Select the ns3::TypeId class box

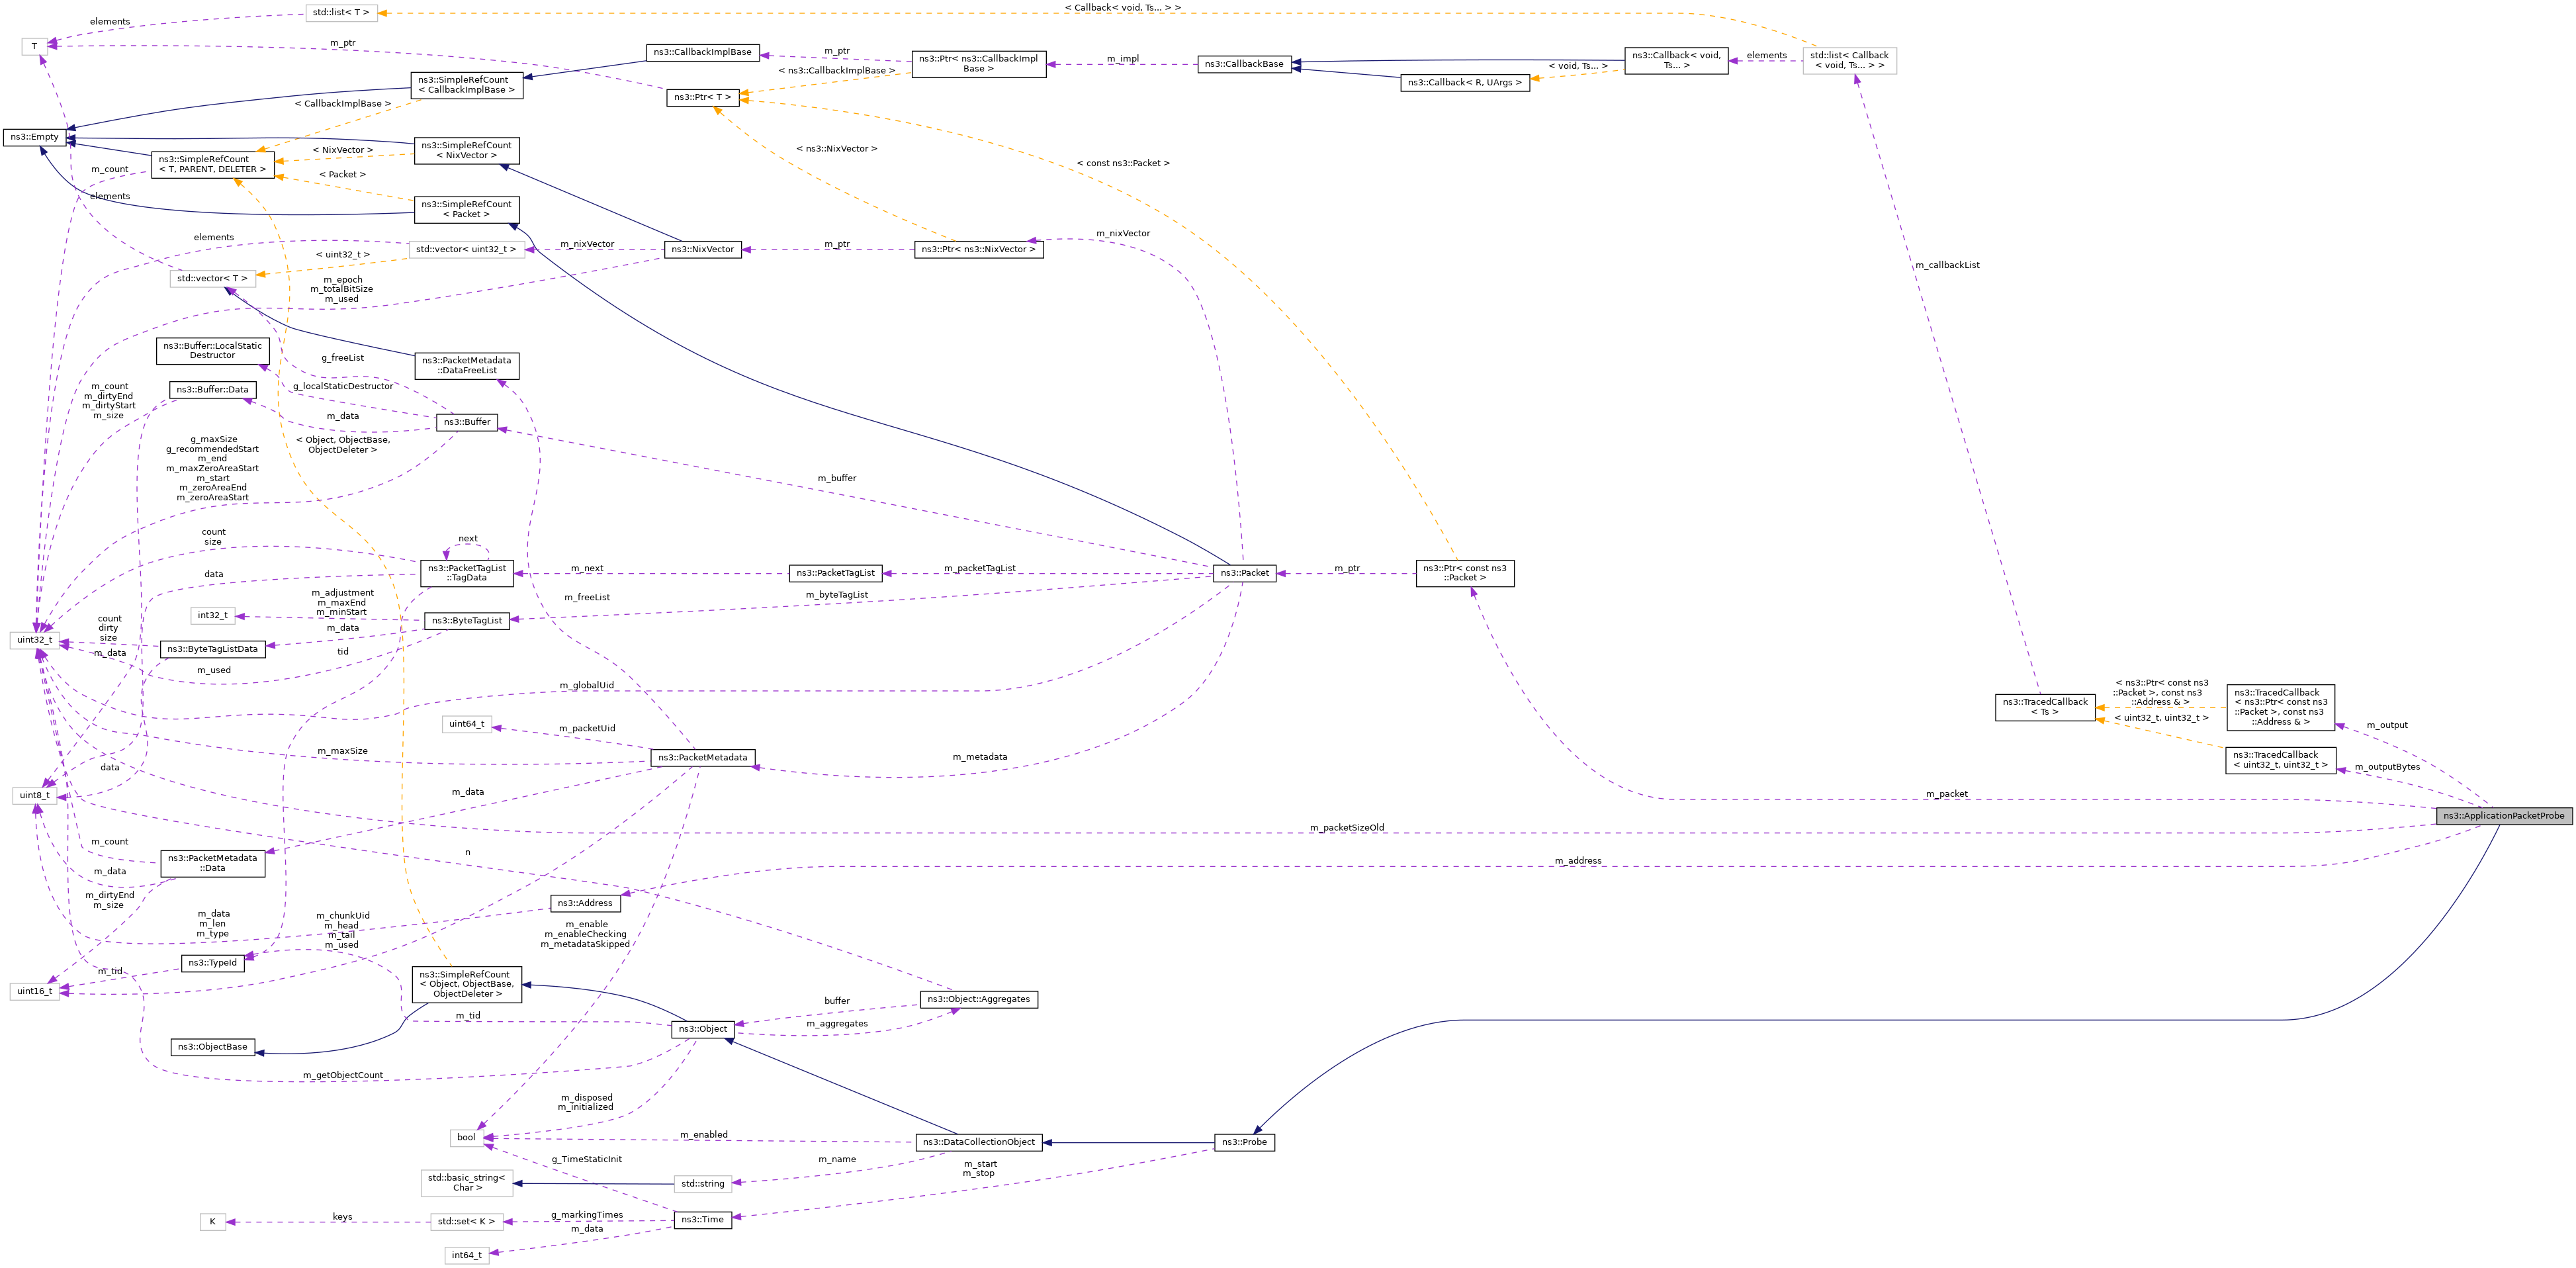click(x=212, y=963)
